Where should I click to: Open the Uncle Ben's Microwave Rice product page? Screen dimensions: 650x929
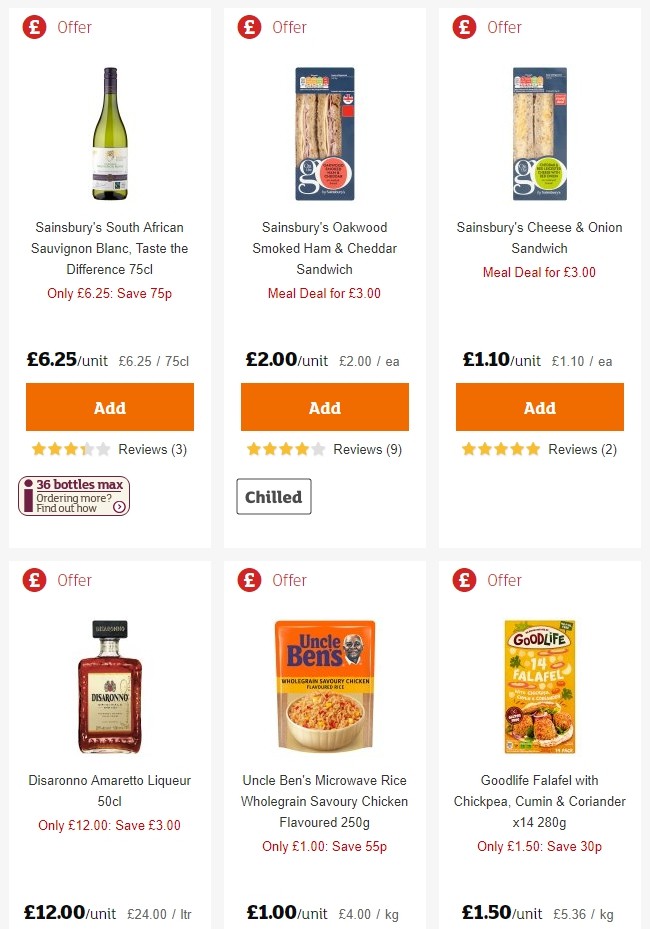(324, 801)
